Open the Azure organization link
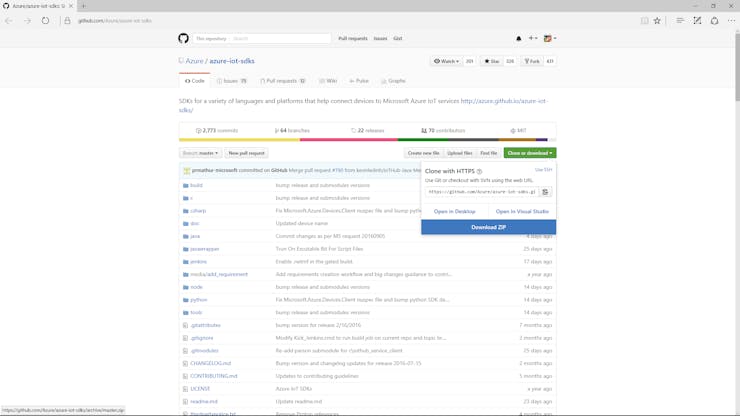The height and width of the screenshot is (416, 740). (x=194, y=61)
